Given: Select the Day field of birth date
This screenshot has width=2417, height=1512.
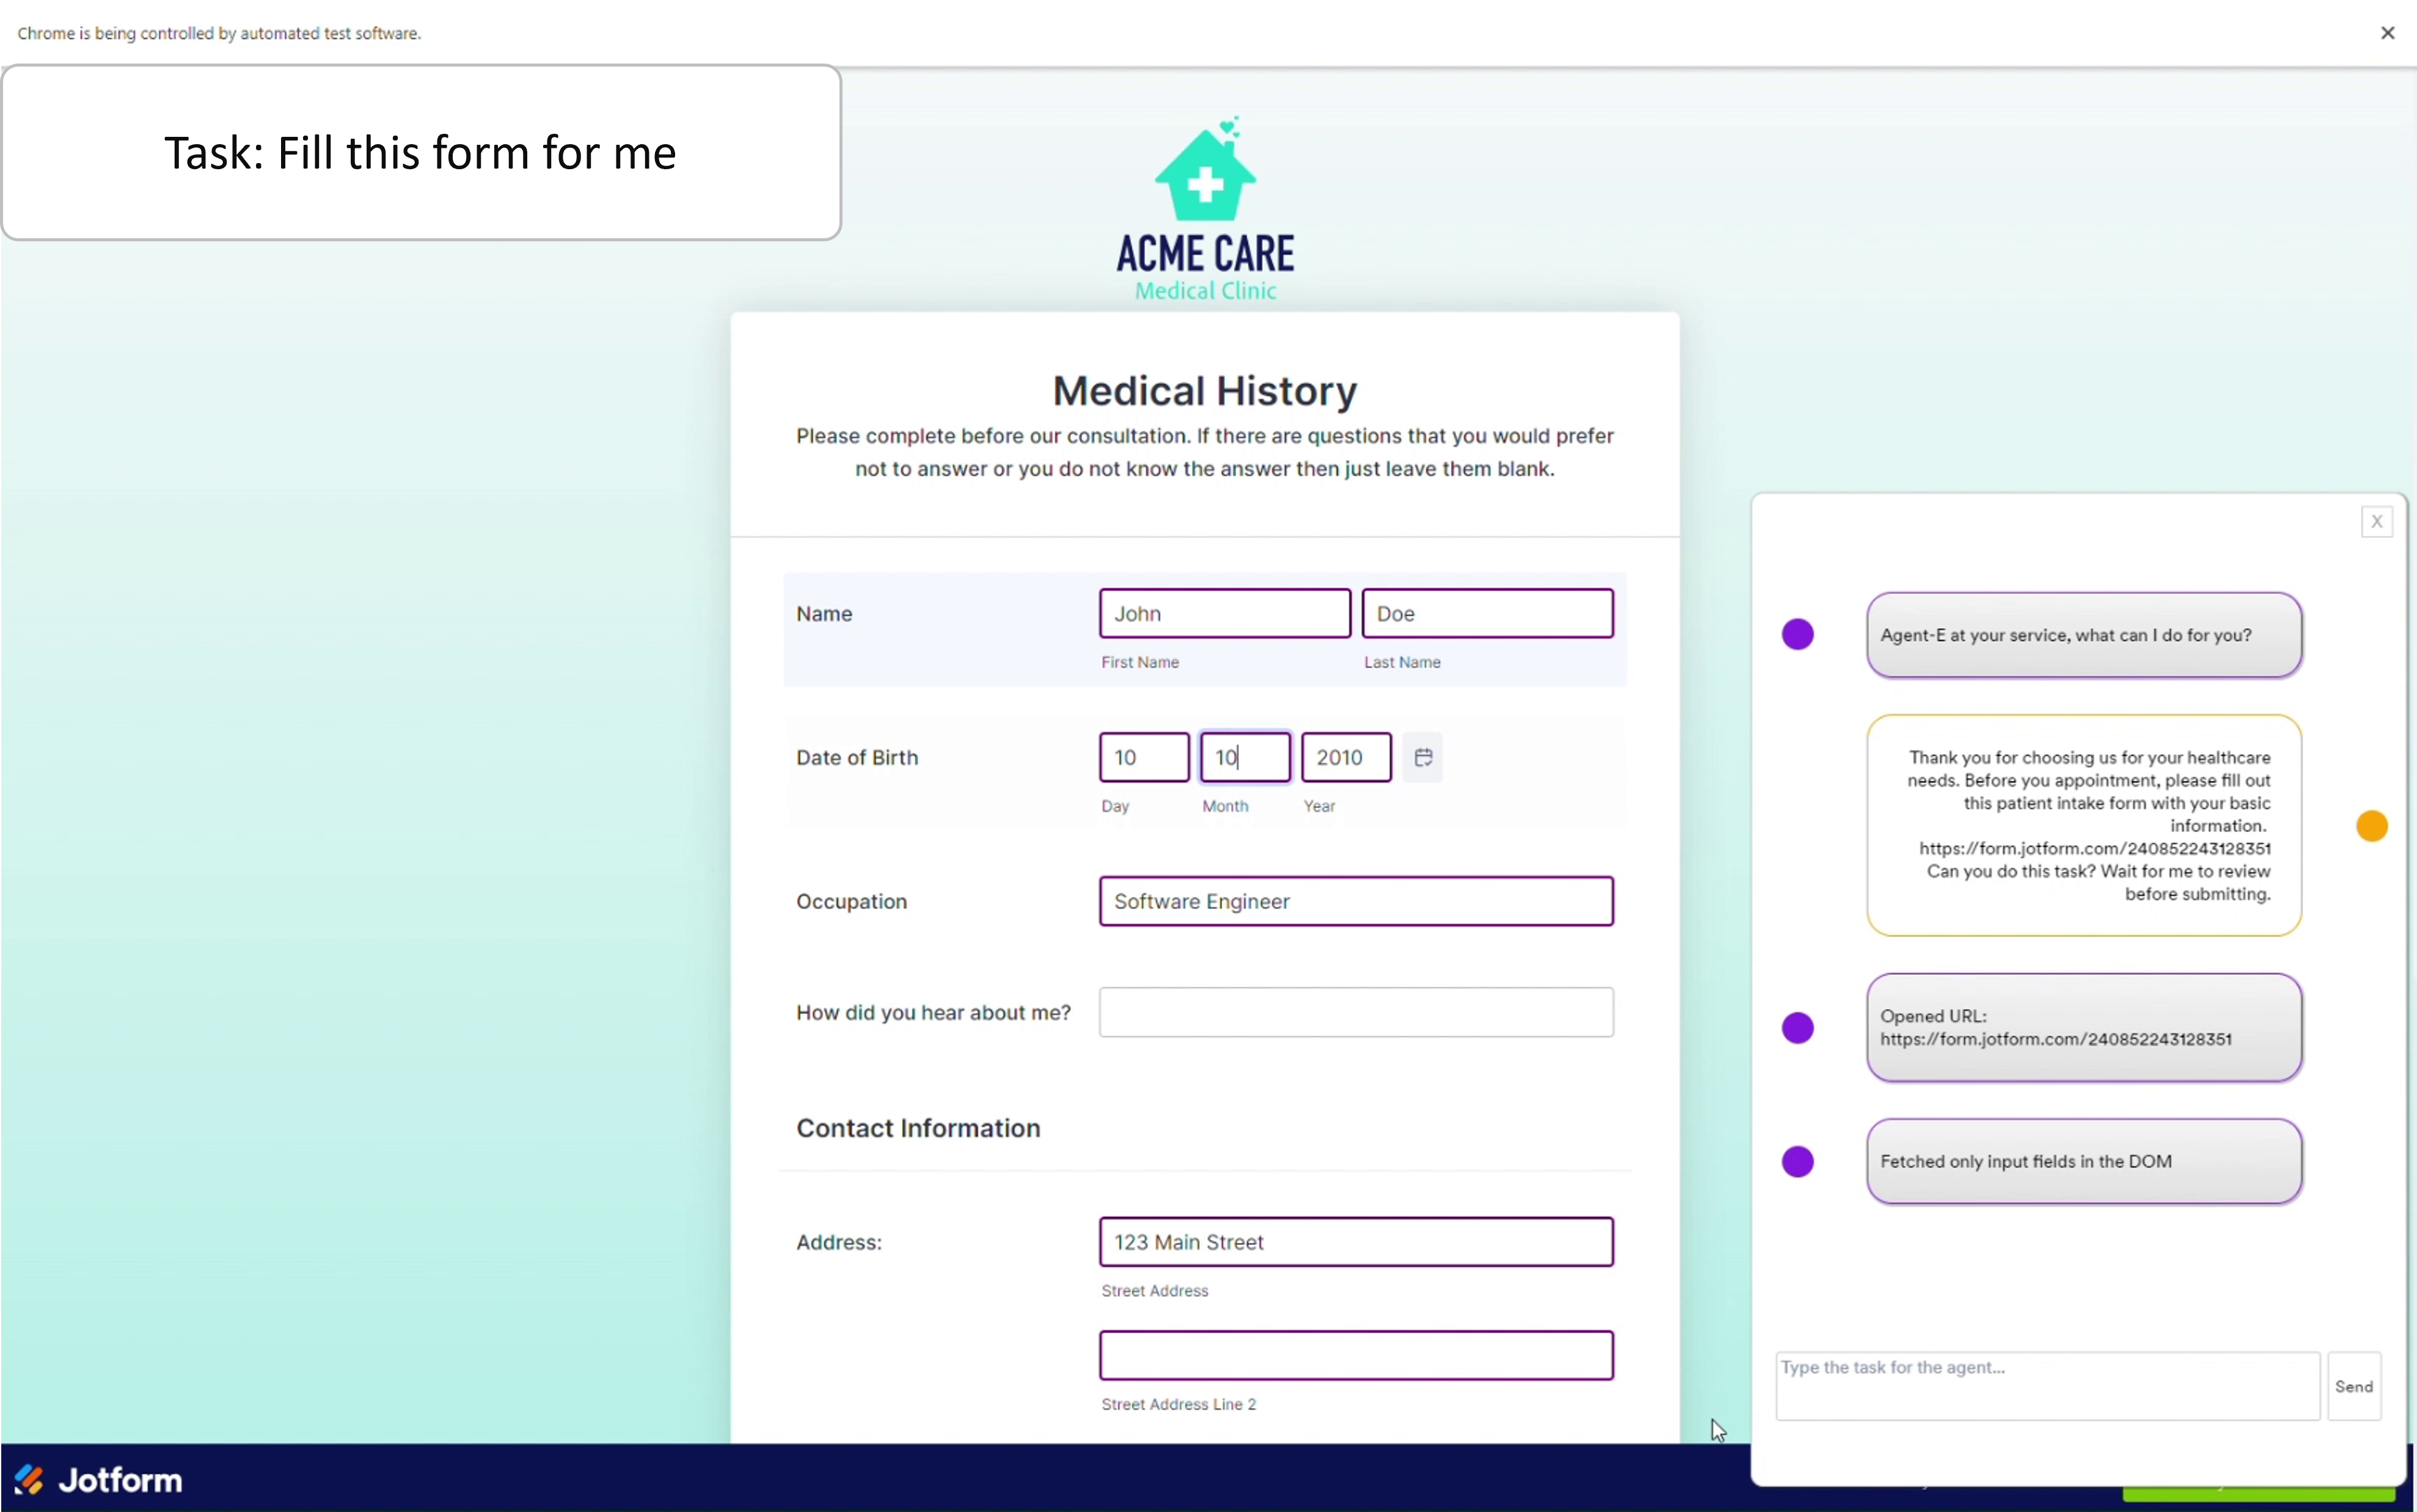Looking at the screenshot, I should pos(1143,757).
